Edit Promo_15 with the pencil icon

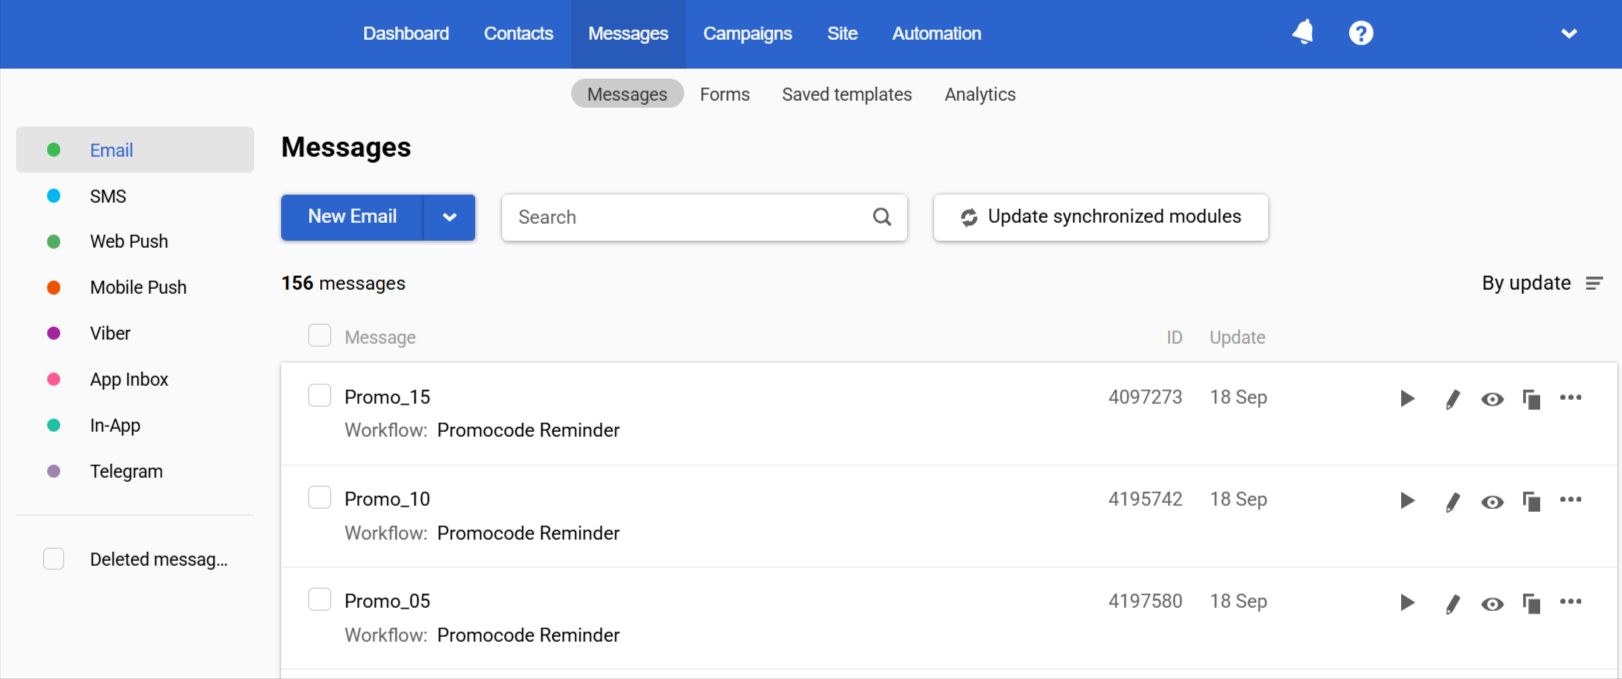pyautogui.click(x=1452, y=399)
